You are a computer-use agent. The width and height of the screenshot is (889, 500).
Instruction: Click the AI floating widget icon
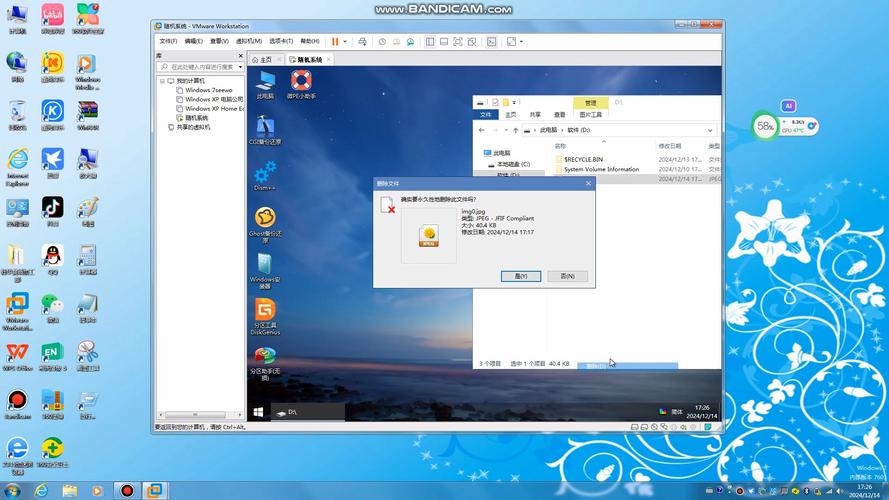click(x=788, y=106)
